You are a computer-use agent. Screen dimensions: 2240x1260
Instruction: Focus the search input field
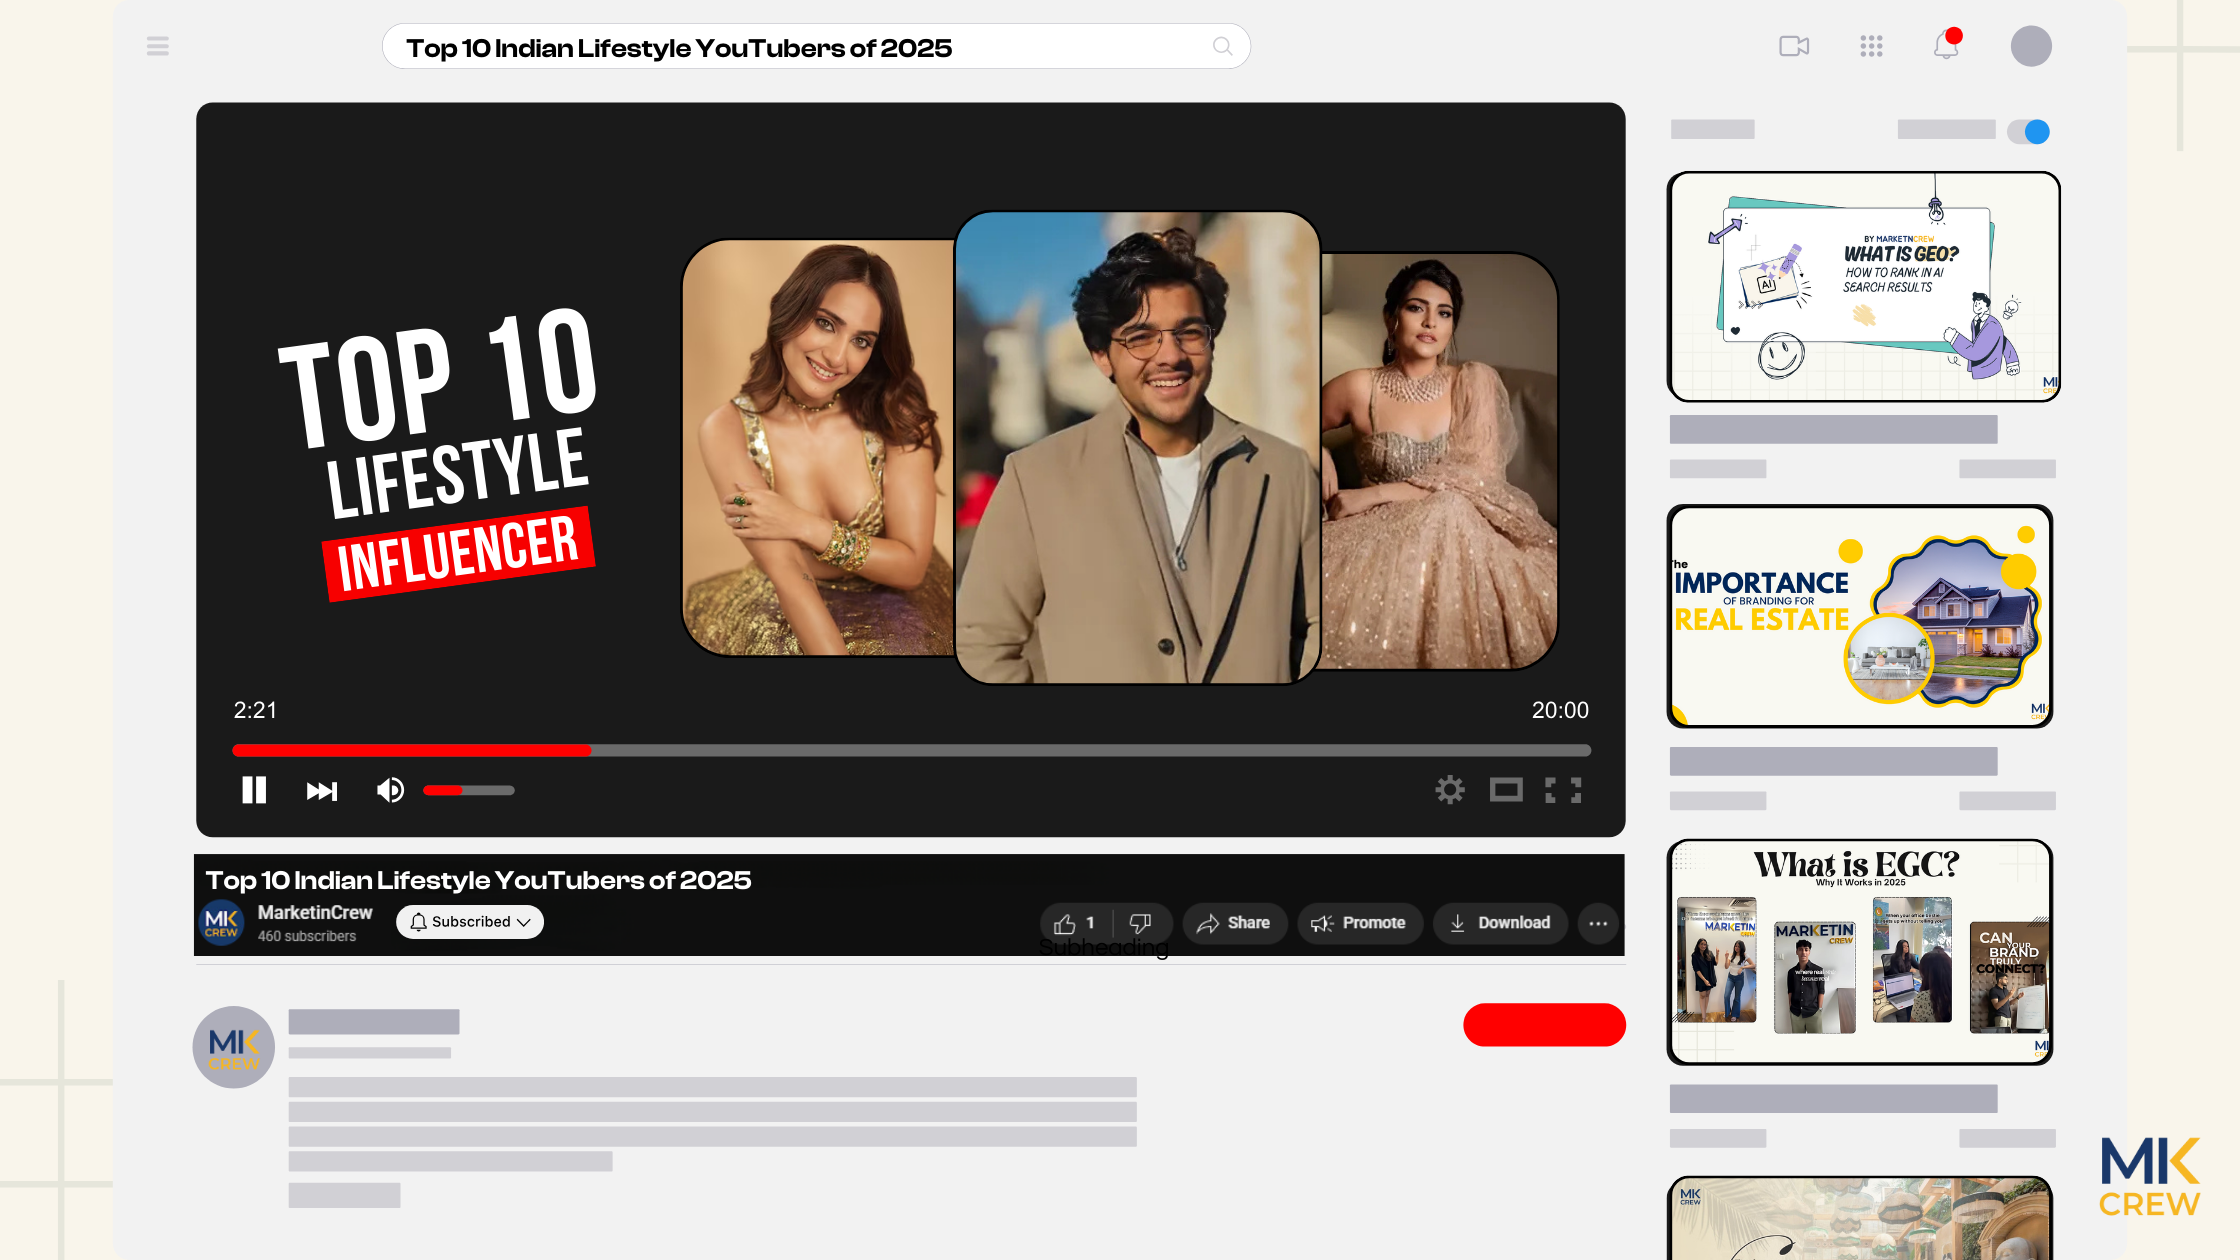click(x=816, y=47)
